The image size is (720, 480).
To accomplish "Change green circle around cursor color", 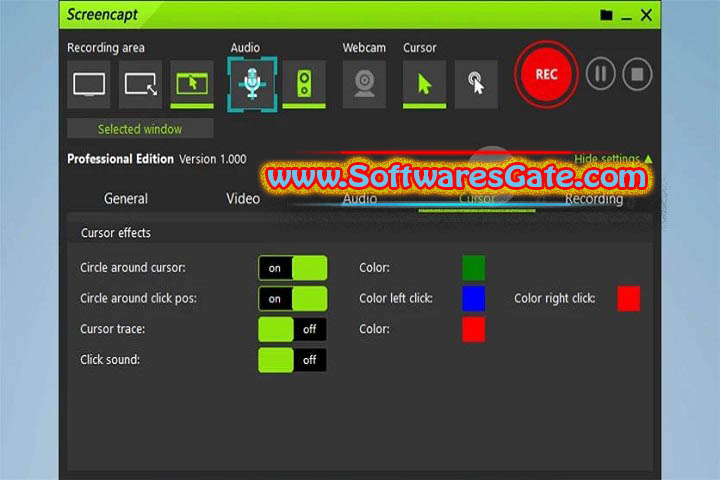I will click(x=473, y=268).
